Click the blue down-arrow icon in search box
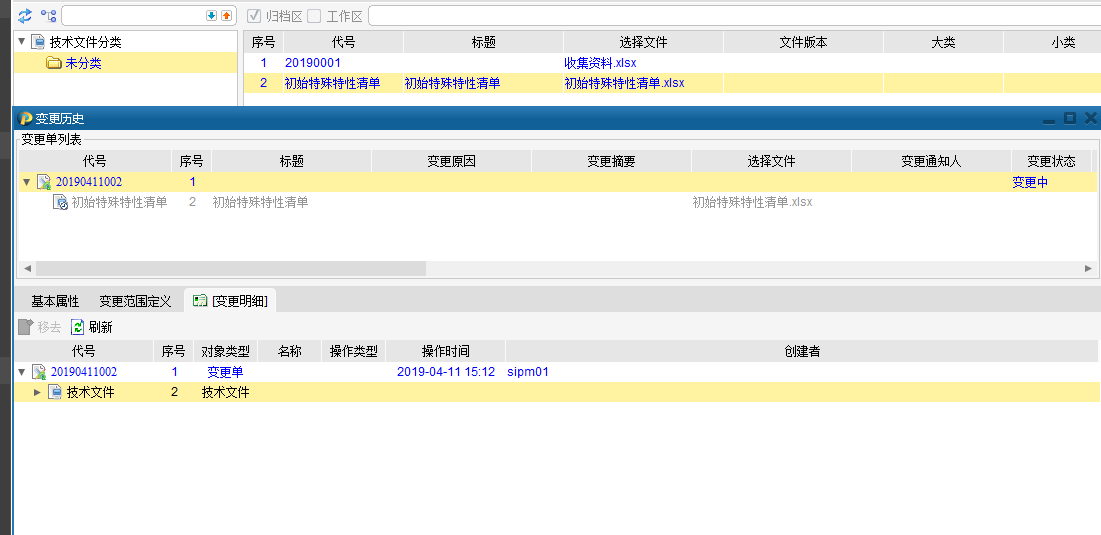This screenshot has height=535, width=1101. coord(211,15)
